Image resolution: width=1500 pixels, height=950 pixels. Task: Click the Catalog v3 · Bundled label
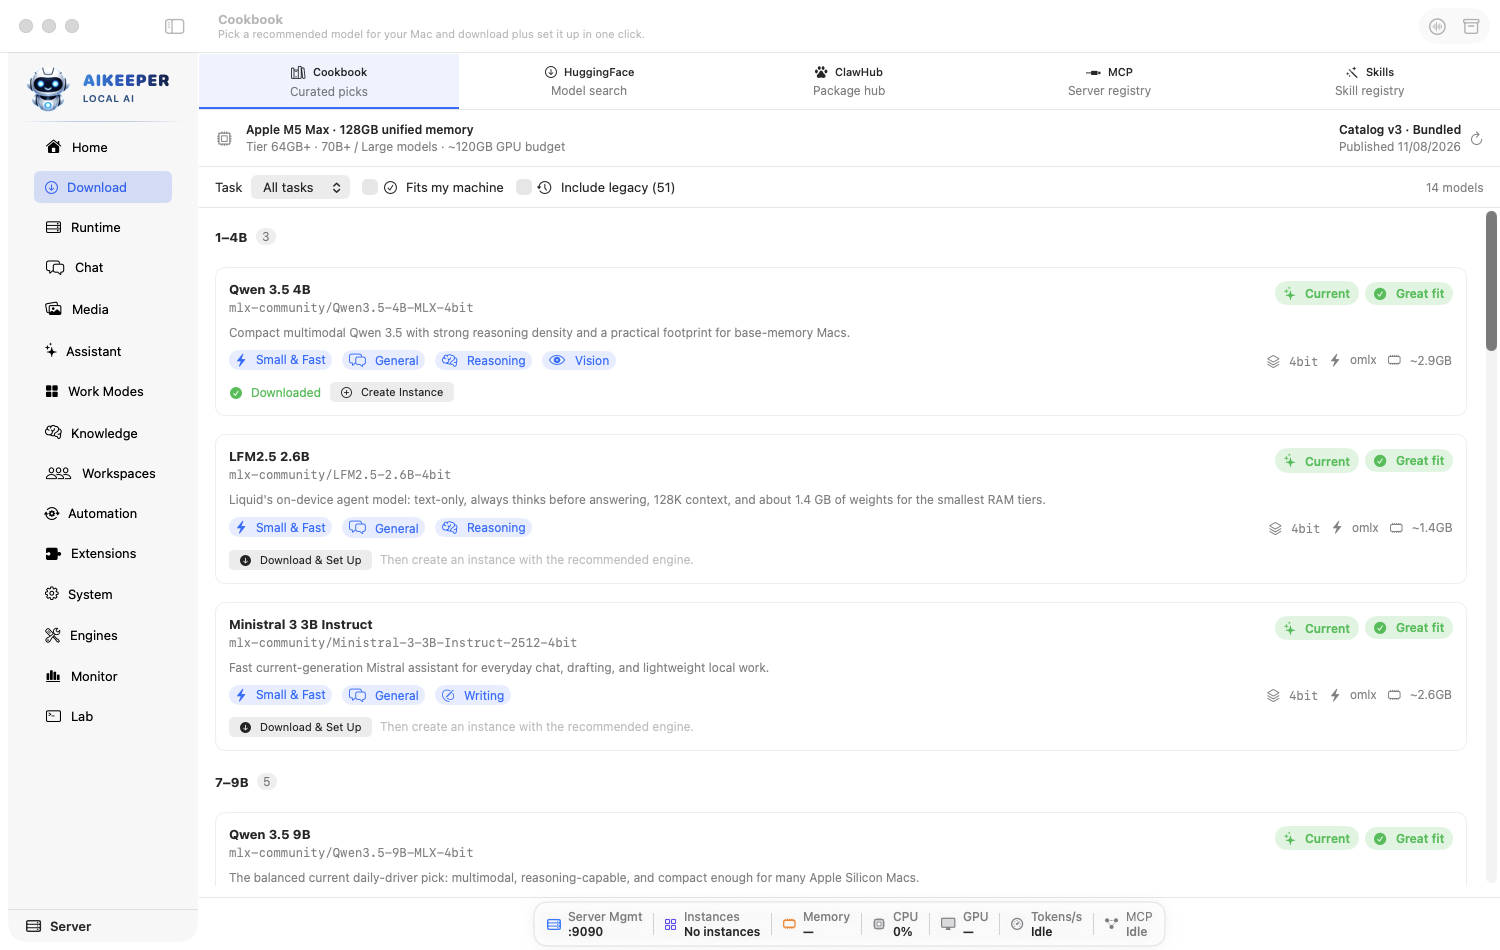(x=1400, y=130)
